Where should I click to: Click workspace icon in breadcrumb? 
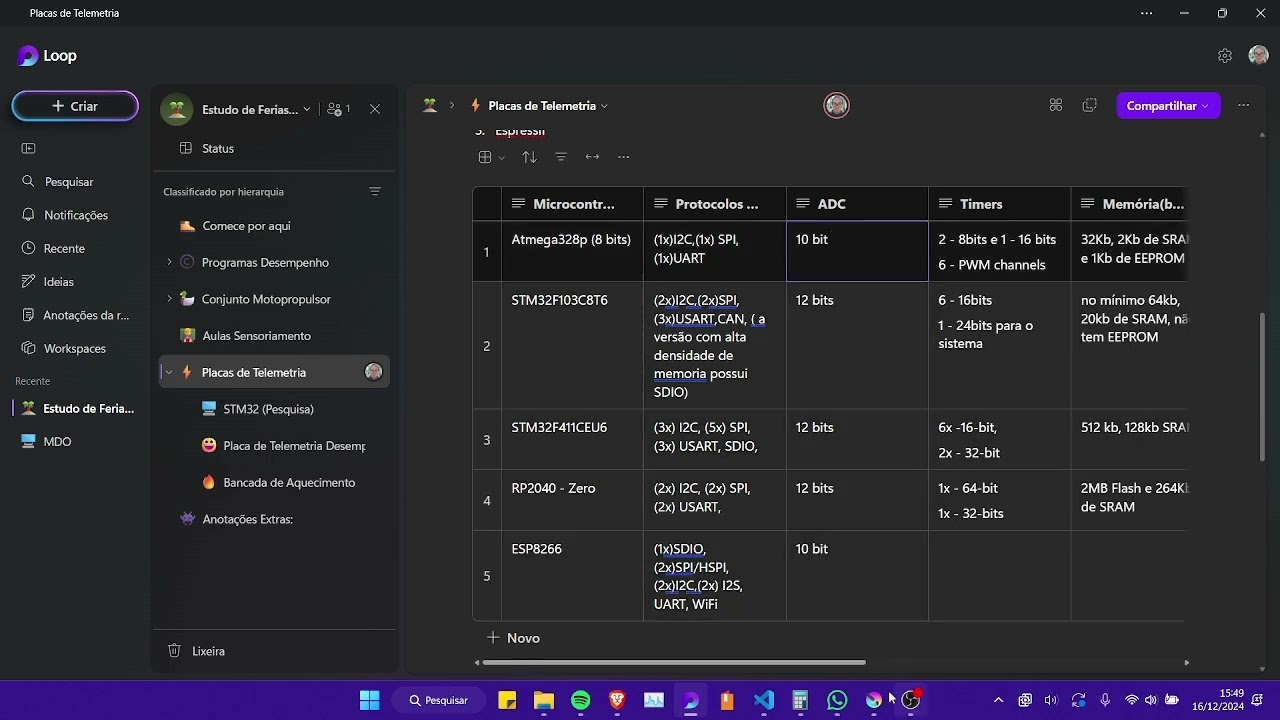click(x=430, y=105)
